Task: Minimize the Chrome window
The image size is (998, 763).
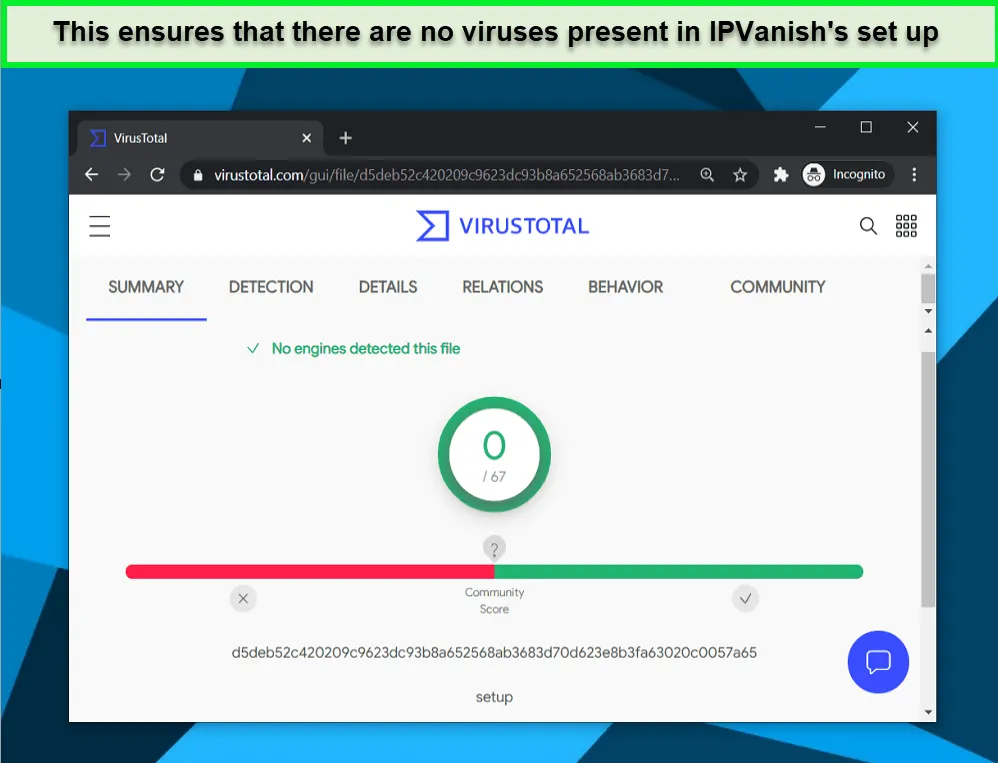Action: 820,127
